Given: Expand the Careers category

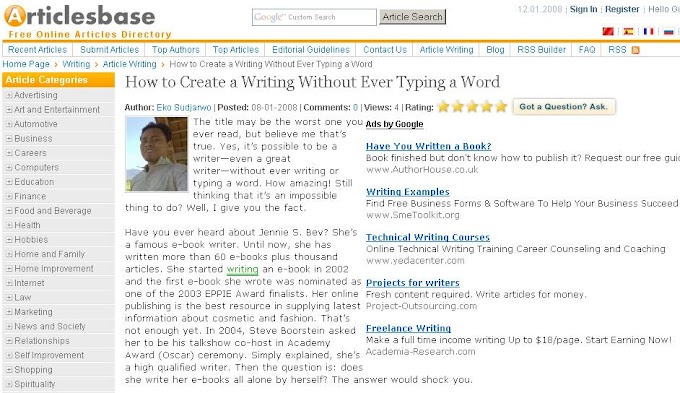Looking at the screenshot, I should 9,153.
